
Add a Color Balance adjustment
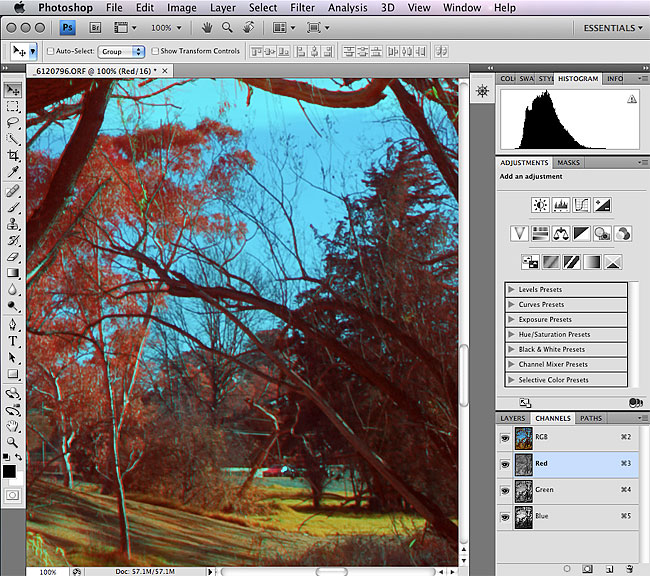560,233
